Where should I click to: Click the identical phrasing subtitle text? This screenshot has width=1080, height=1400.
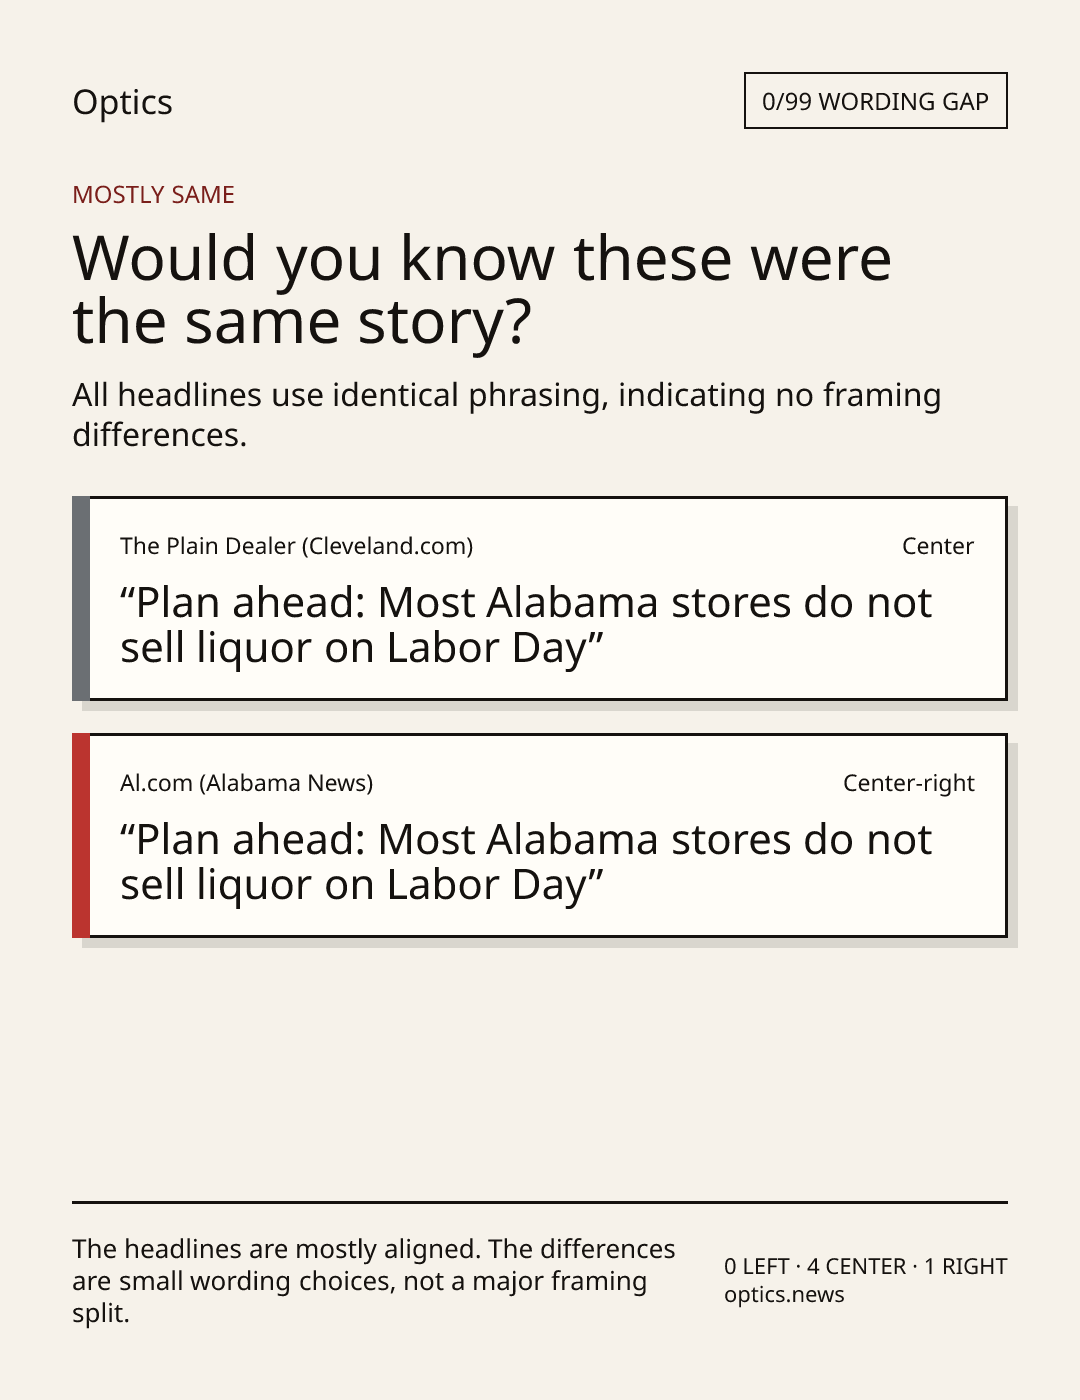[x=506, y=414]
